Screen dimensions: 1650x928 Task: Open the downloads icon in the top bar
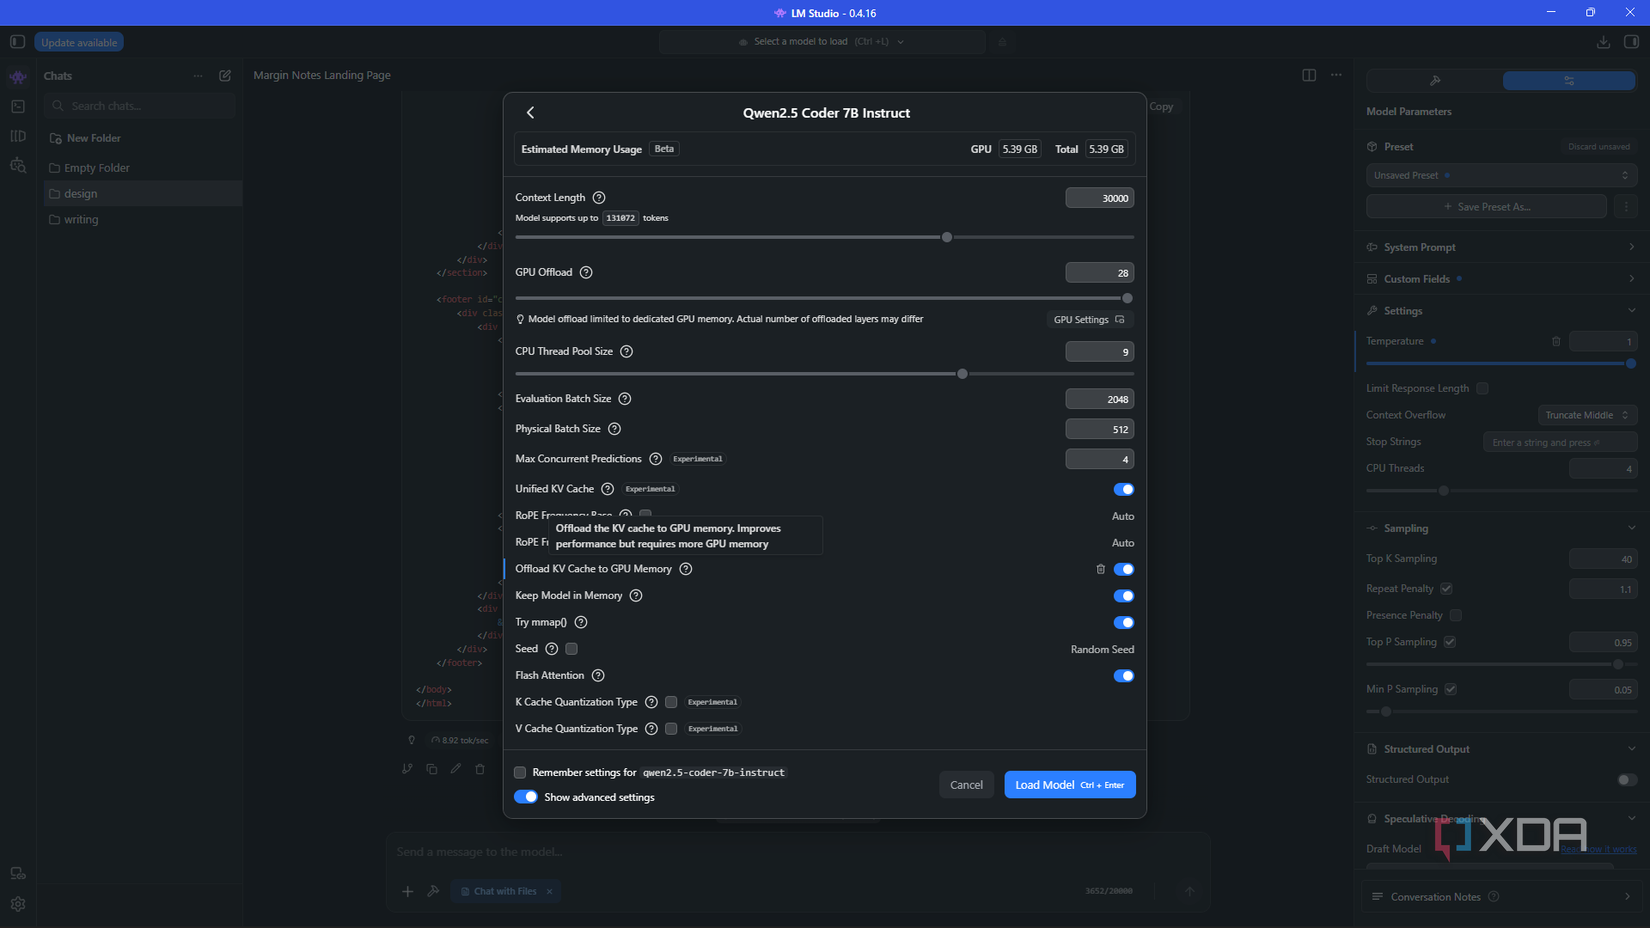1603,42
